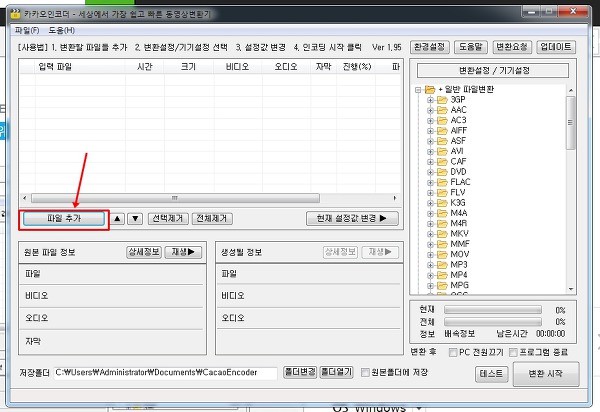Viewport: 600px width, 412px height.
Task: Click the 카카오인코더 title bar app icon
Action: click(15, 14)
